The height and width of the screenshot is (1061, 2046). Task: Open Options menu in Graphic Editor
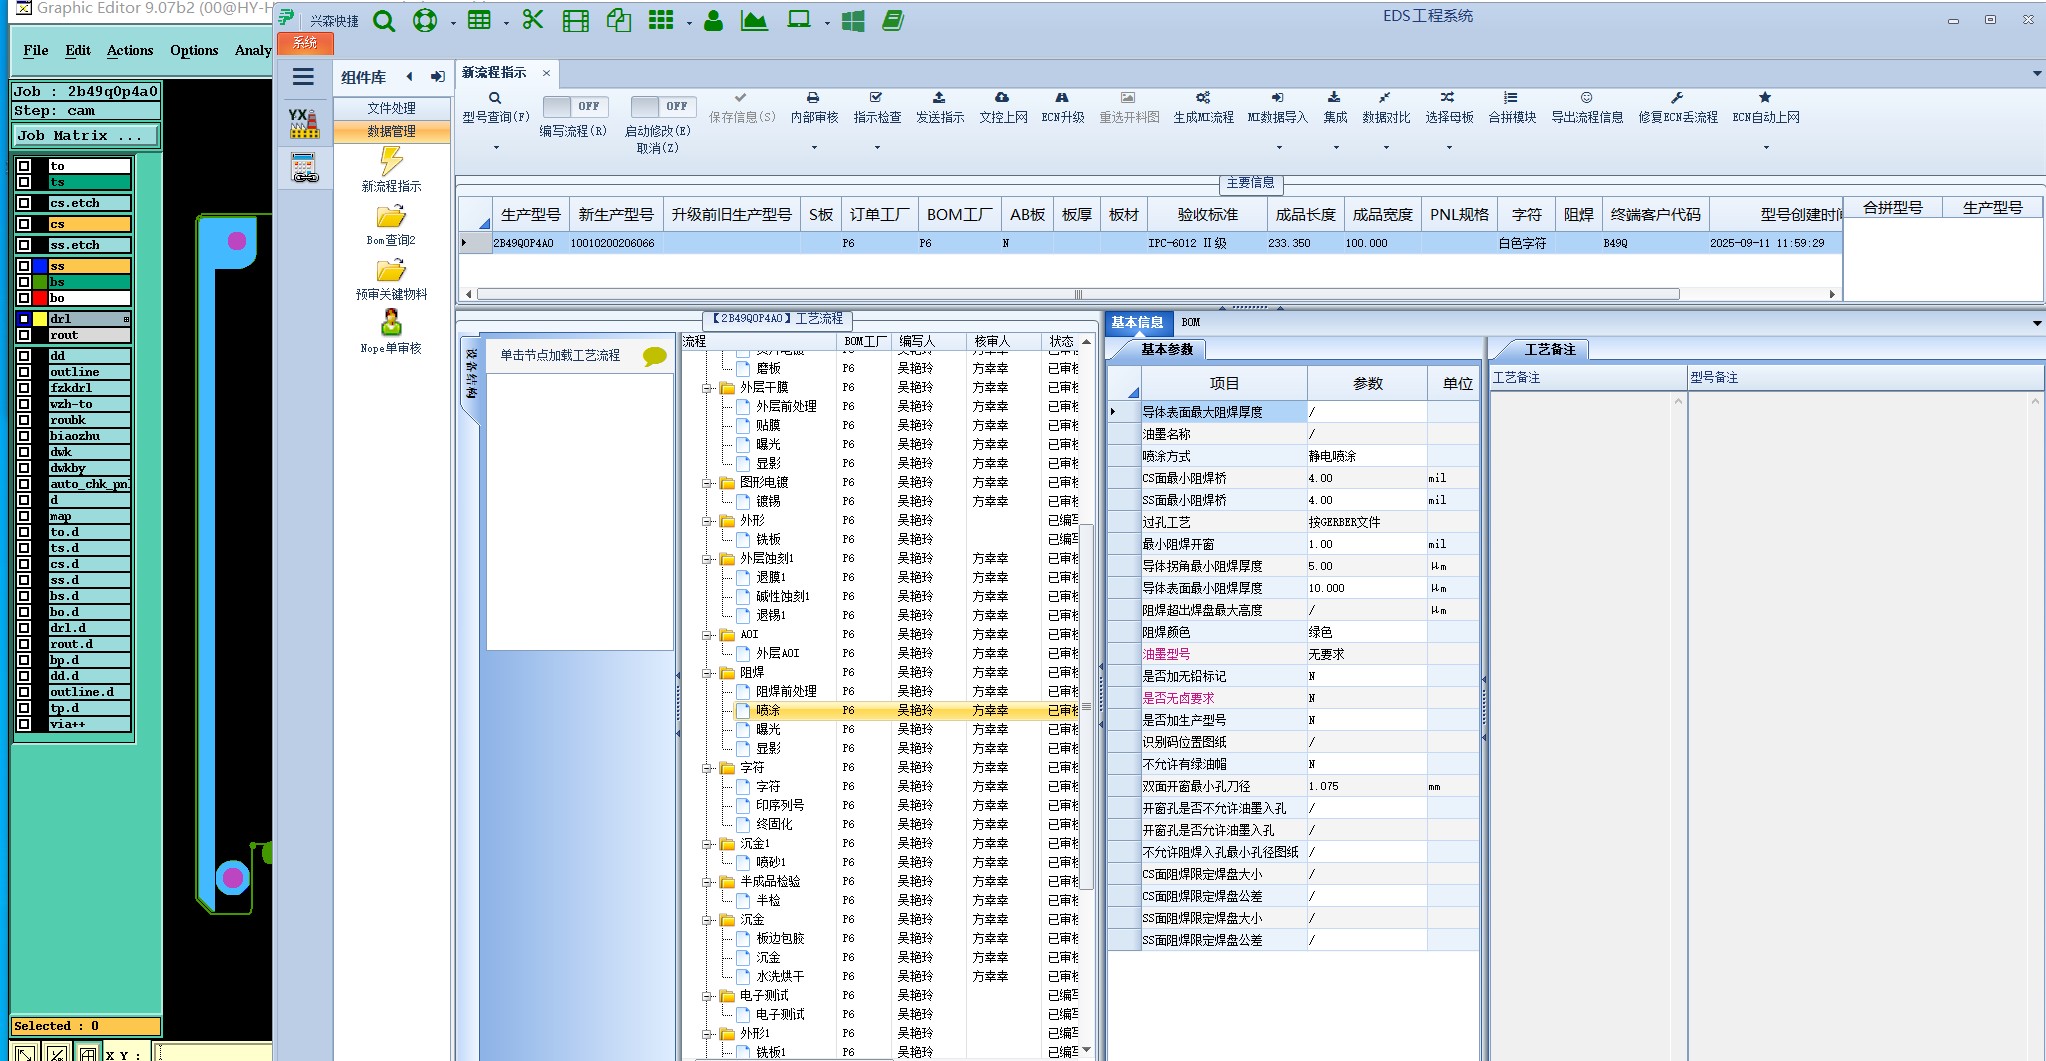tap(194, 50)
